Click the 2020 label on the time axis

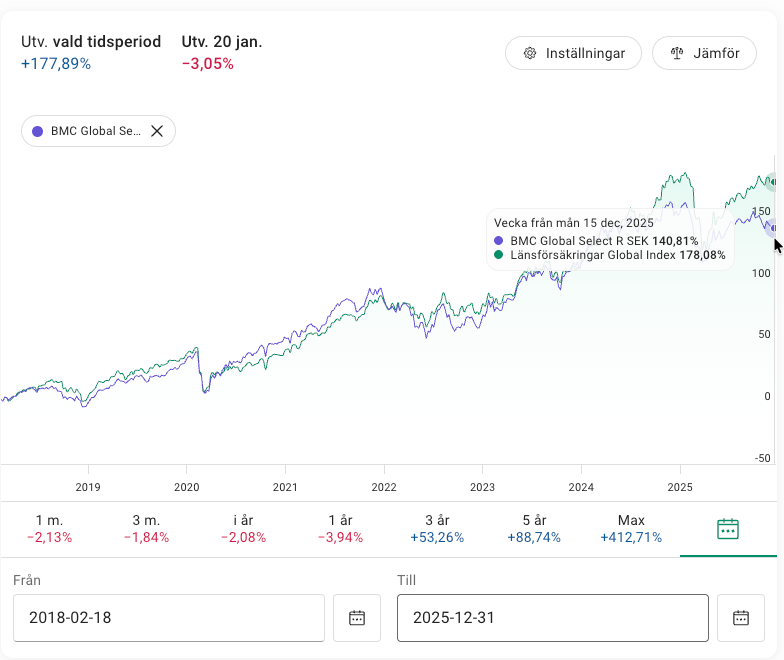point(187,487)
